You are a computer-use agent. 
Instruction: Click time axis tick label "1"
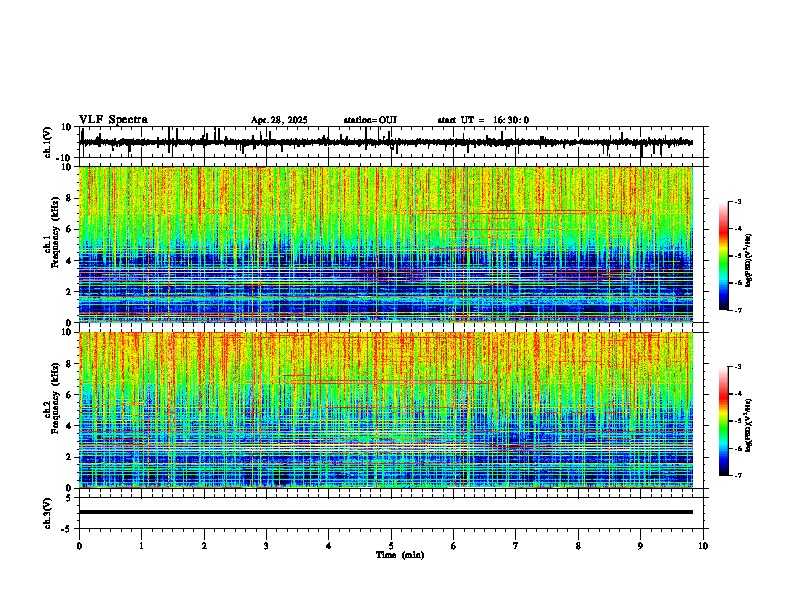(x=141, y=546)
